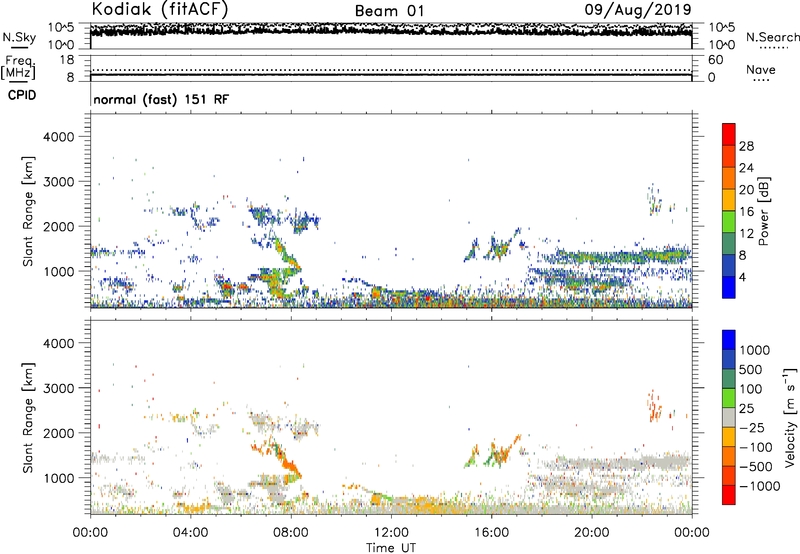This screenshot has height=554, width=800.
Task: Click the Power [dB] colorbar label
Action: click(x=763, y=211)
